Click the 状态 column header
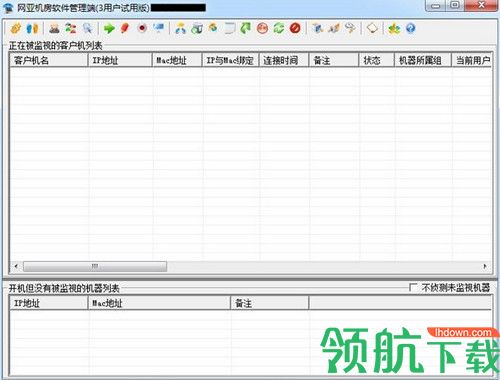Viewport: 500px width, 380px height. pos(377,60)
